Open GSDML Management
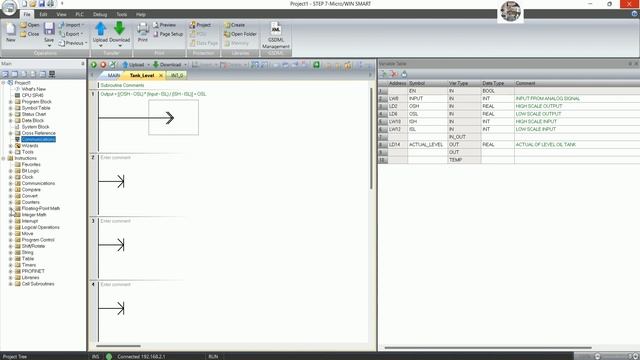 pyautogui.click(x=276, y=35)
